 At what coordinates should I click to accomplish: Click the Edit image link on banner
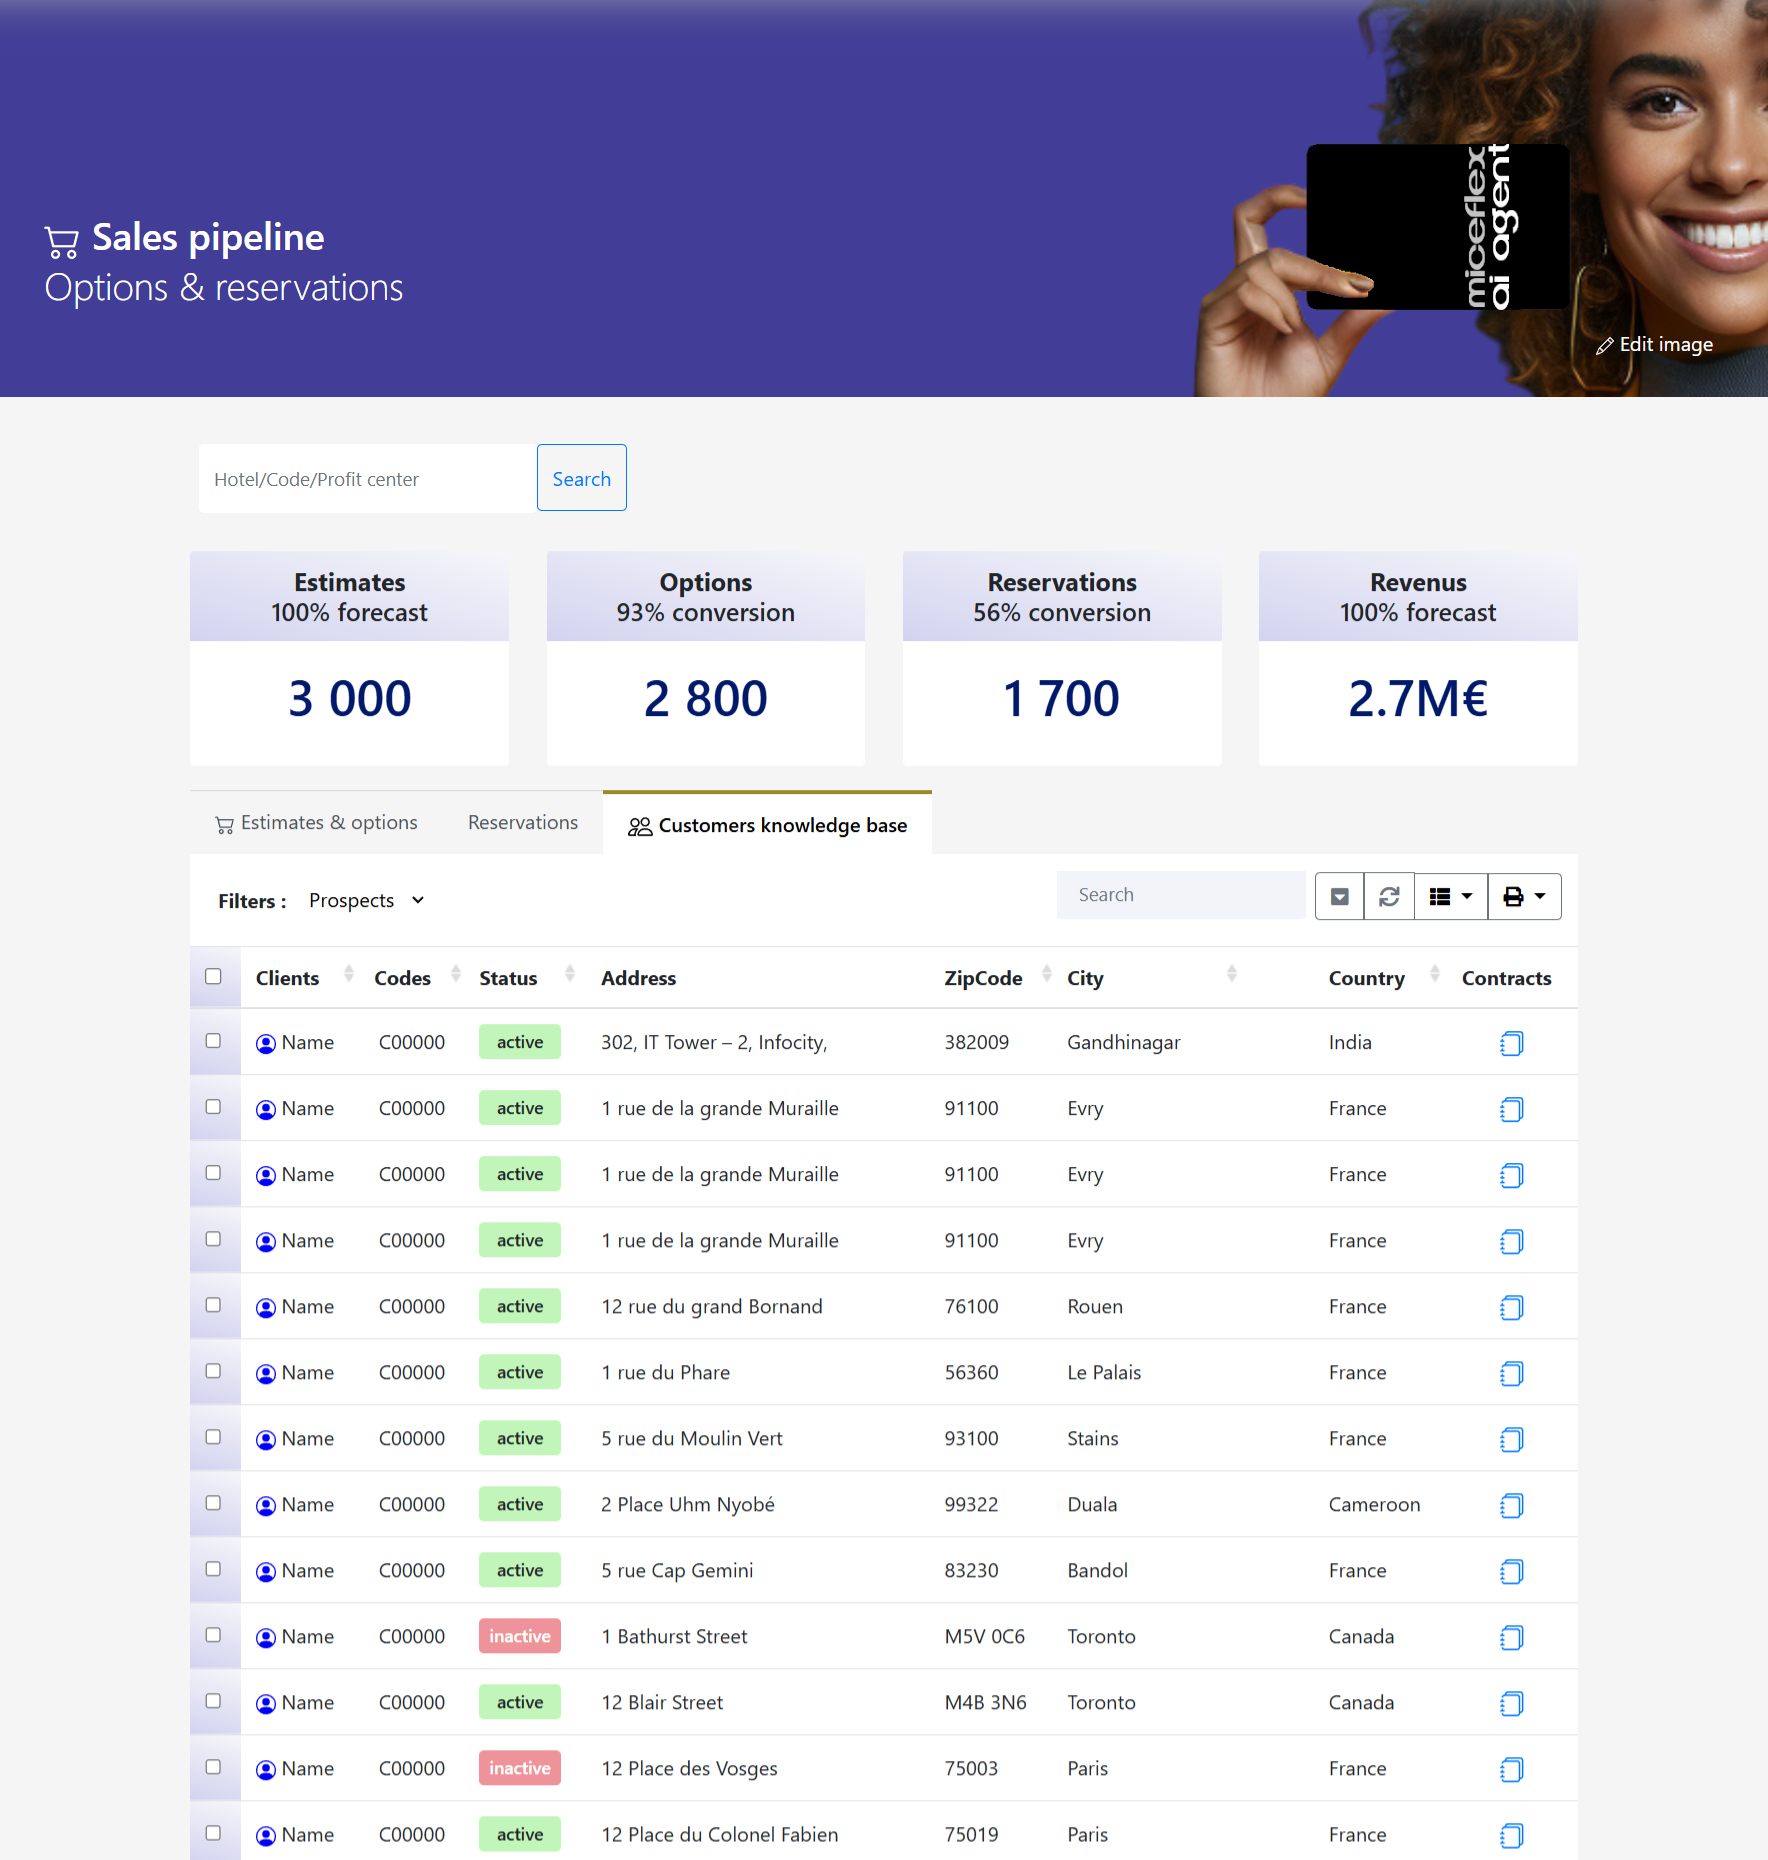pos(1655,345)
